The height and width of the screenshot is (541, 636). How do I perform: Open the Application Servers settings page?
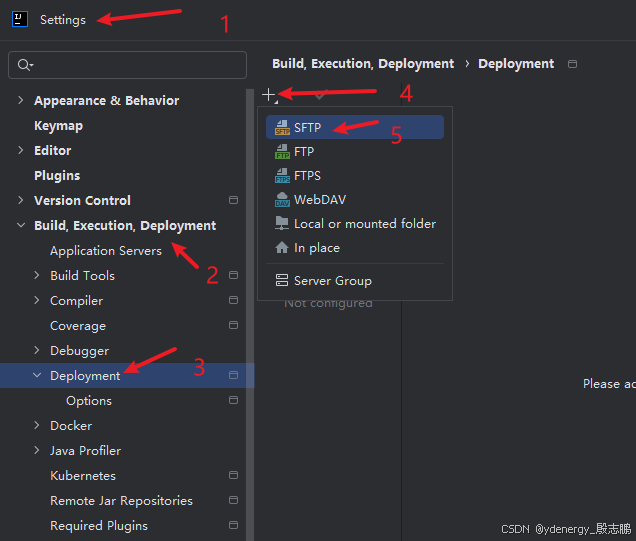(x=105, y=251)
